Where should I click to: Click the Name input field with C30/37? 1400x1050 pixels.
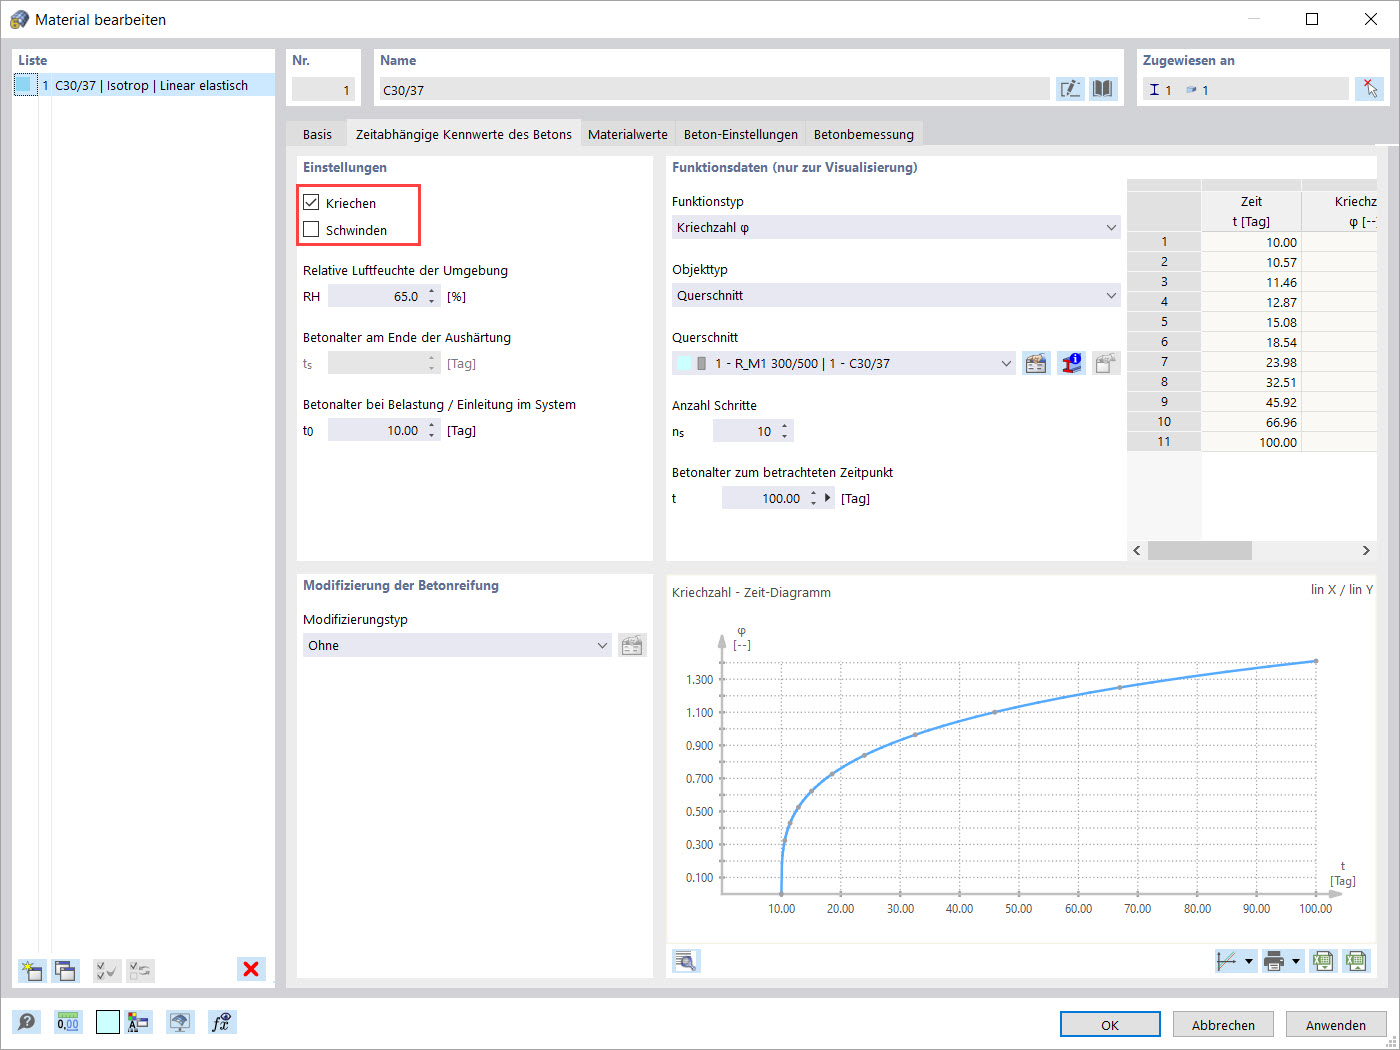[x=715, y=89]
